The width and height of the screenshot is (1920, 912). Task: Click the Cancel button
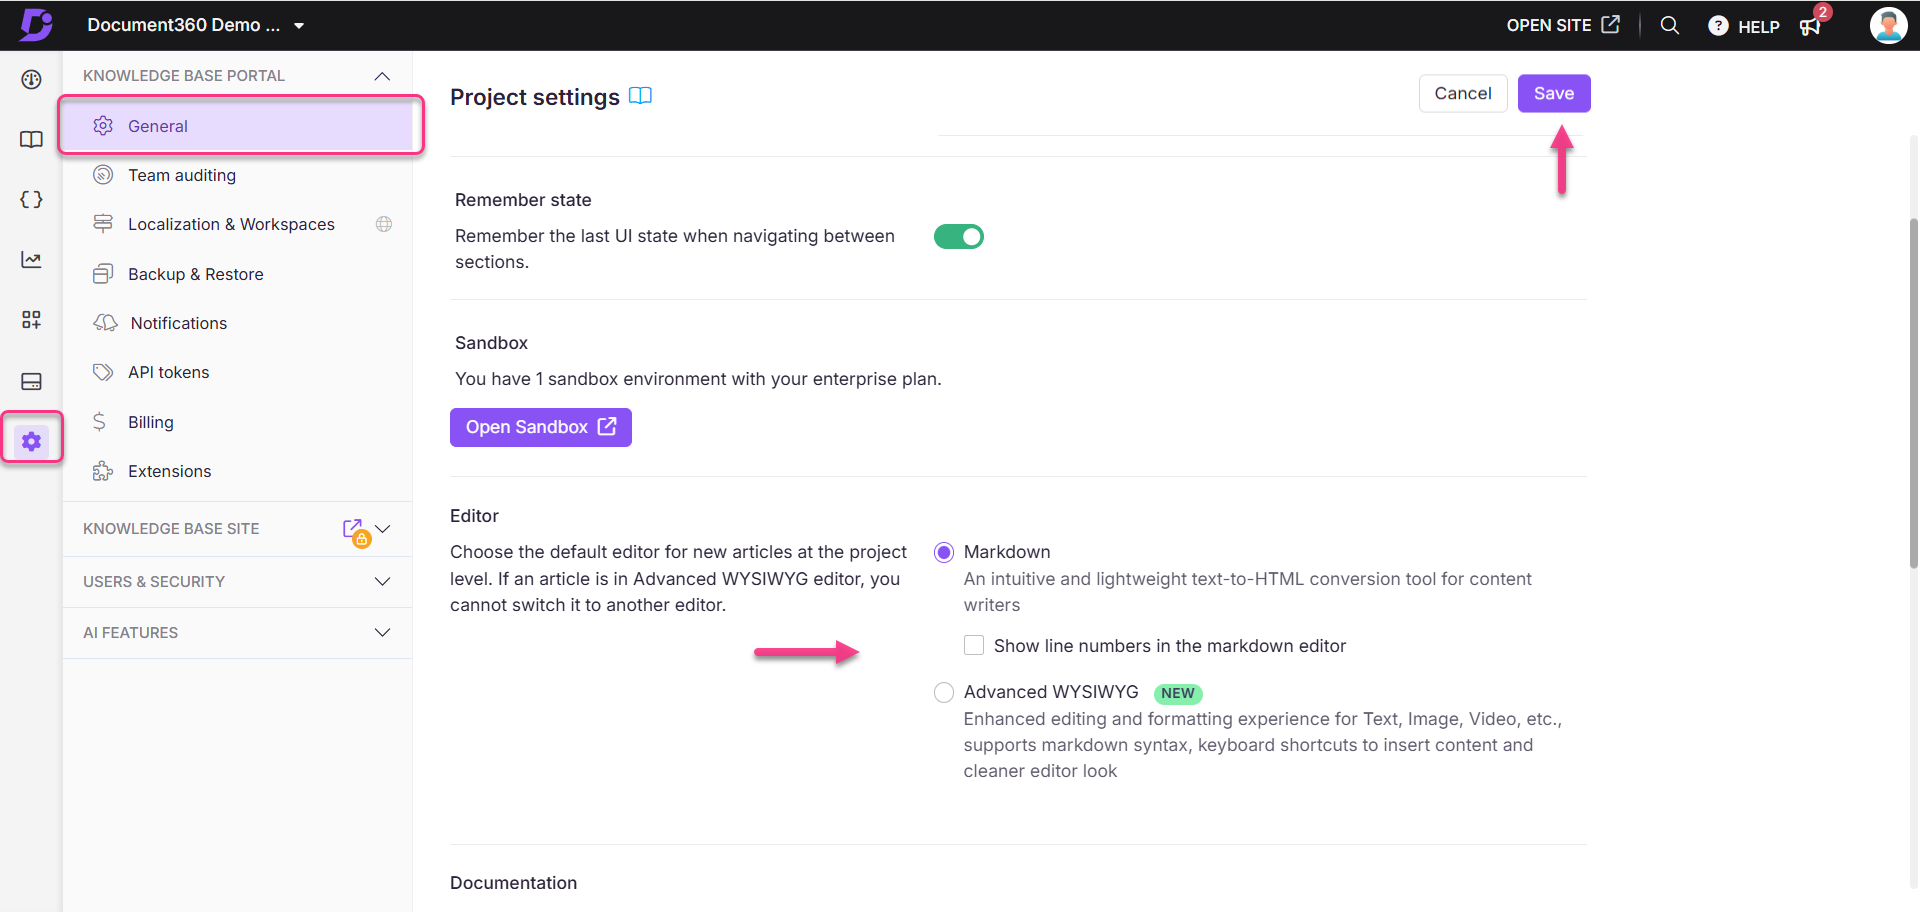pos(1462,93)
